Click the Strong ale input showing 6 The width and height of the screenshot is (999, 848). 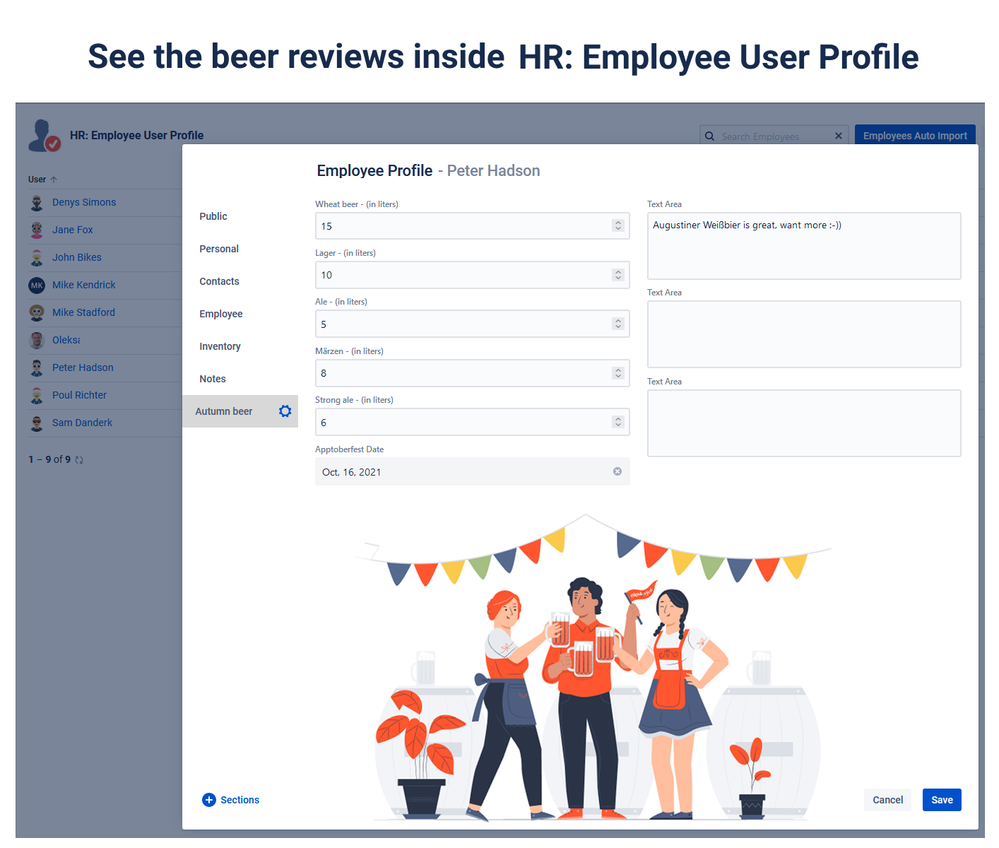[472, 422]
